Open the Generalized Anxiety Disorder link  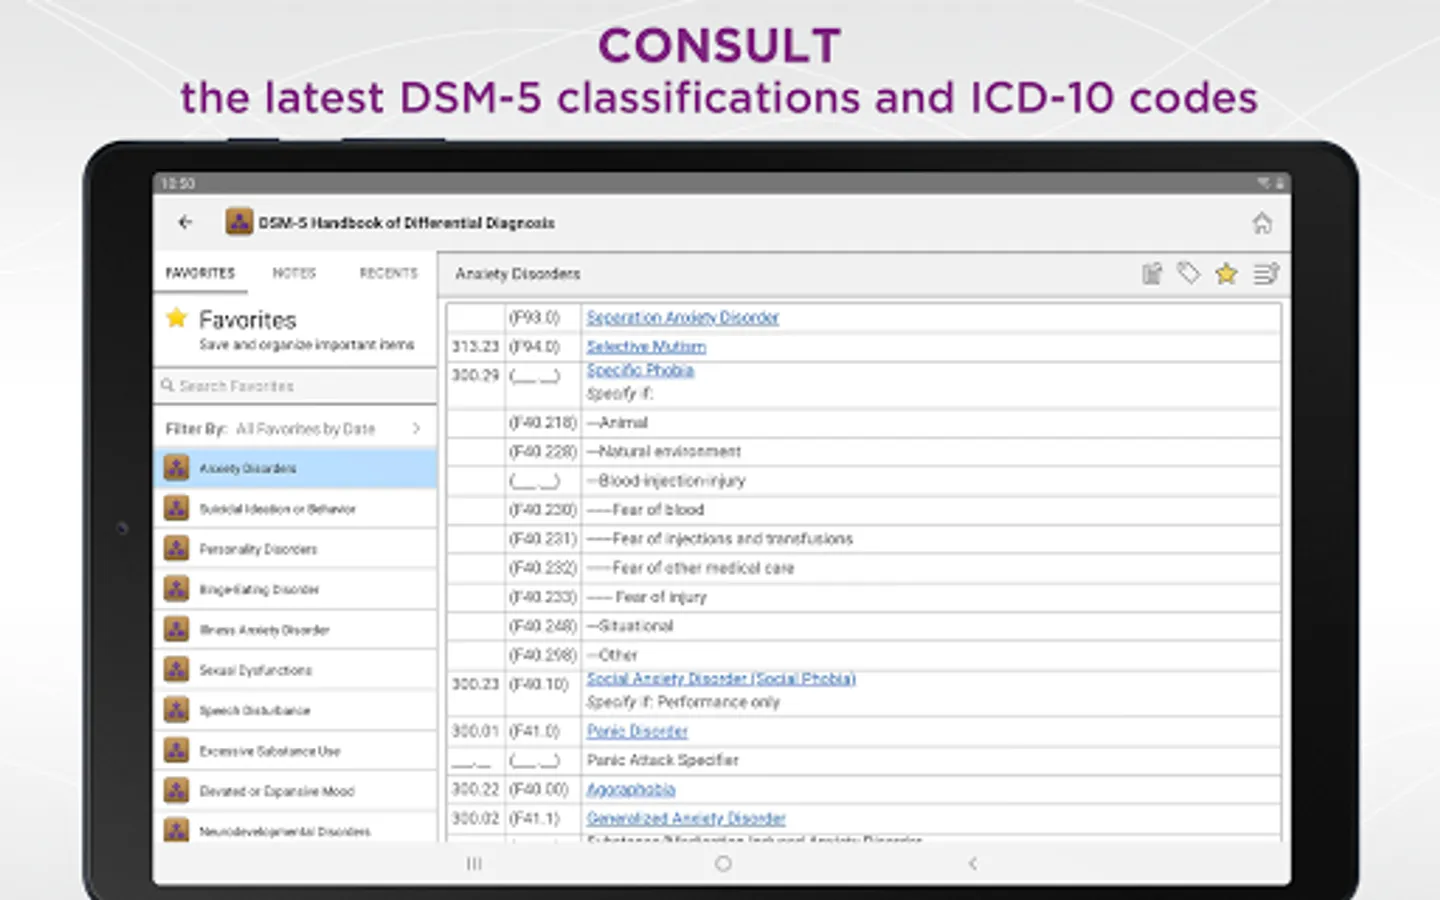(x=686, y=818)
